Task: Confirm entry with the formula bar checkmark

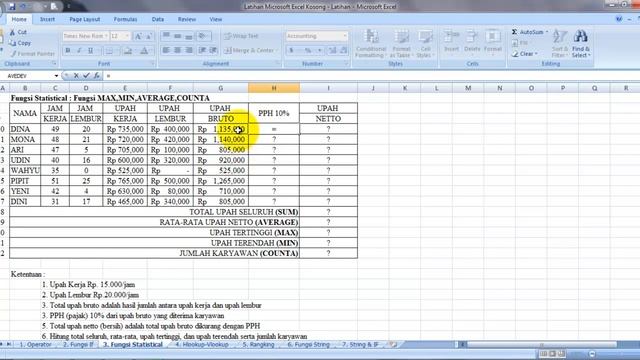Action: [86, 76]
